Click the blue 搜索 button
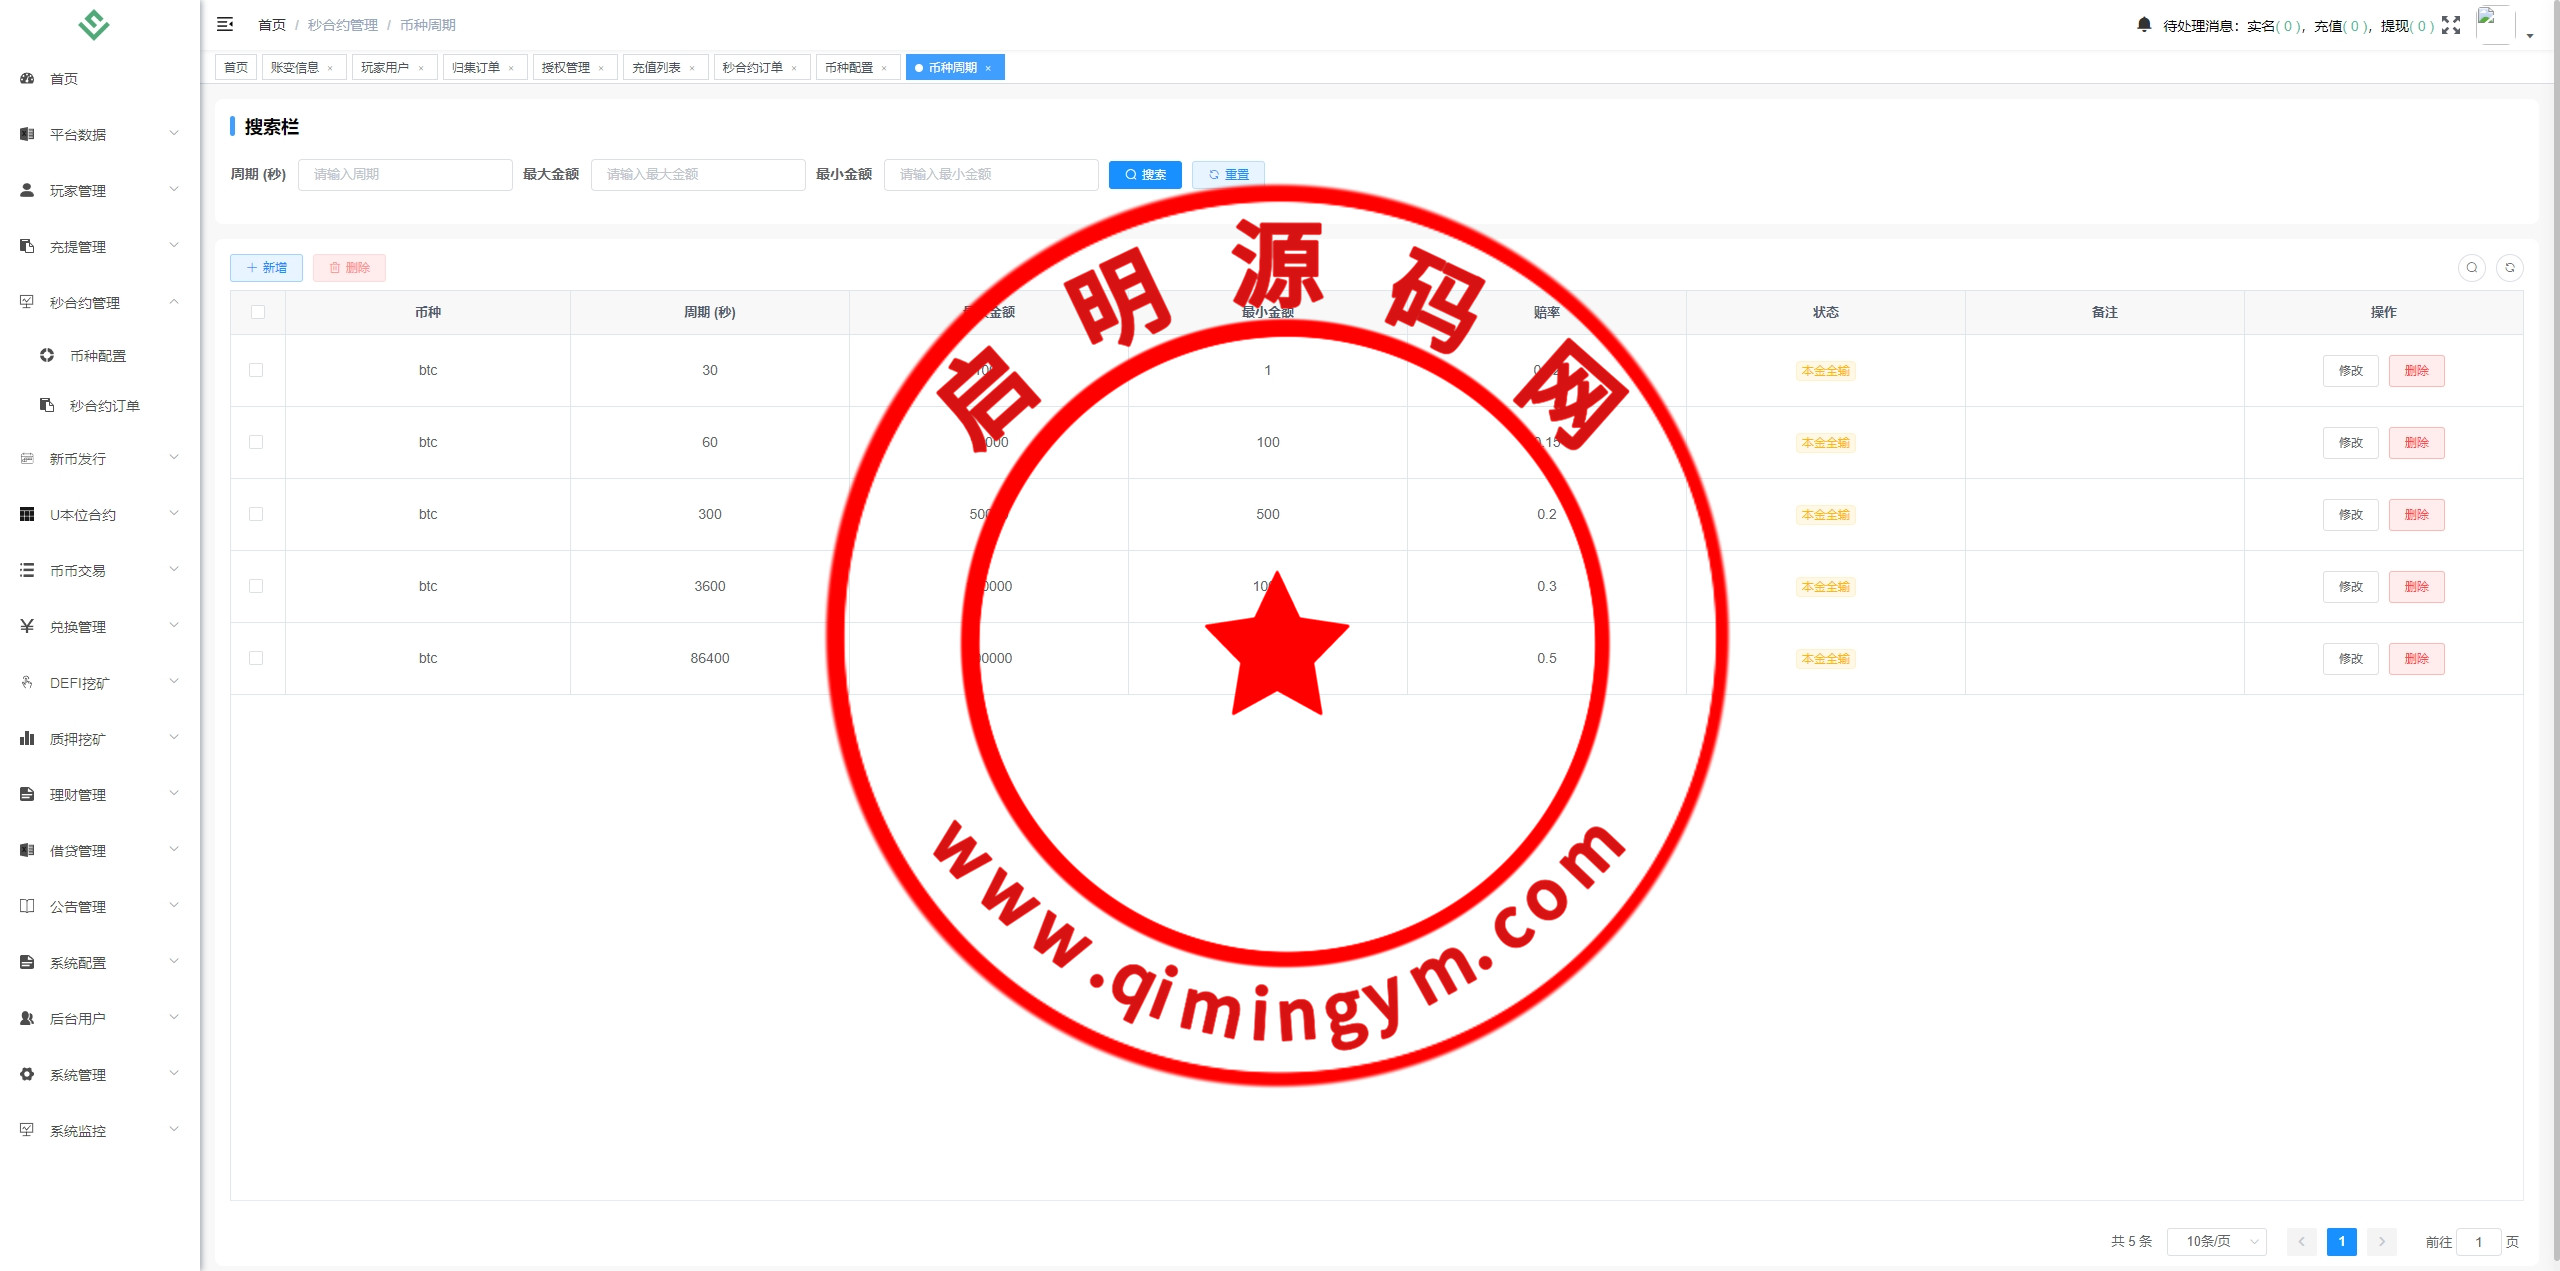Viewport: 2560px width, 1271px height. pos(1145,174)
